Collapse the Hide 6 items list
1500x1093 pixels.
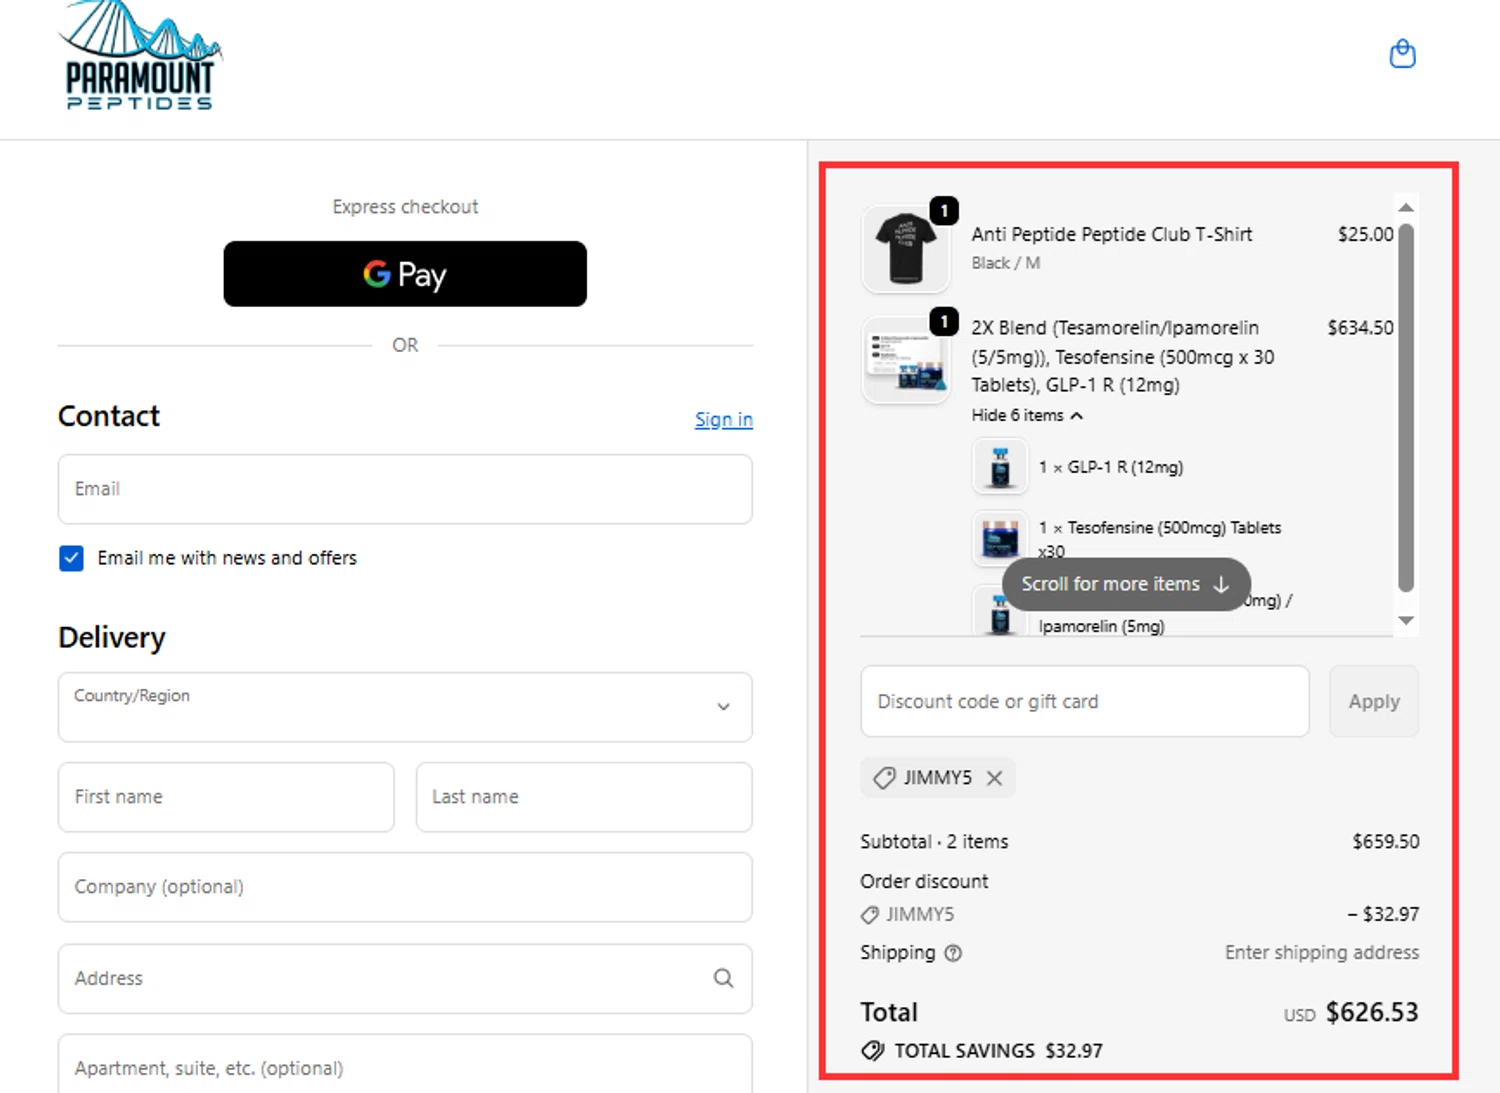tap(1027, 415)
